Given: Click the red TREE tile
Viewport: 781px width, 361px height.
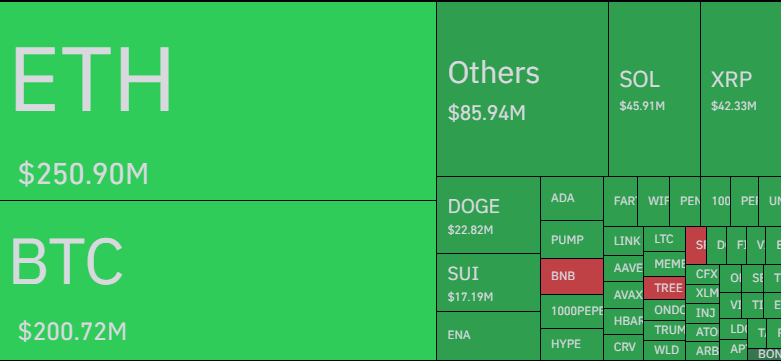Looking at the screenshot, I should 664,288.
